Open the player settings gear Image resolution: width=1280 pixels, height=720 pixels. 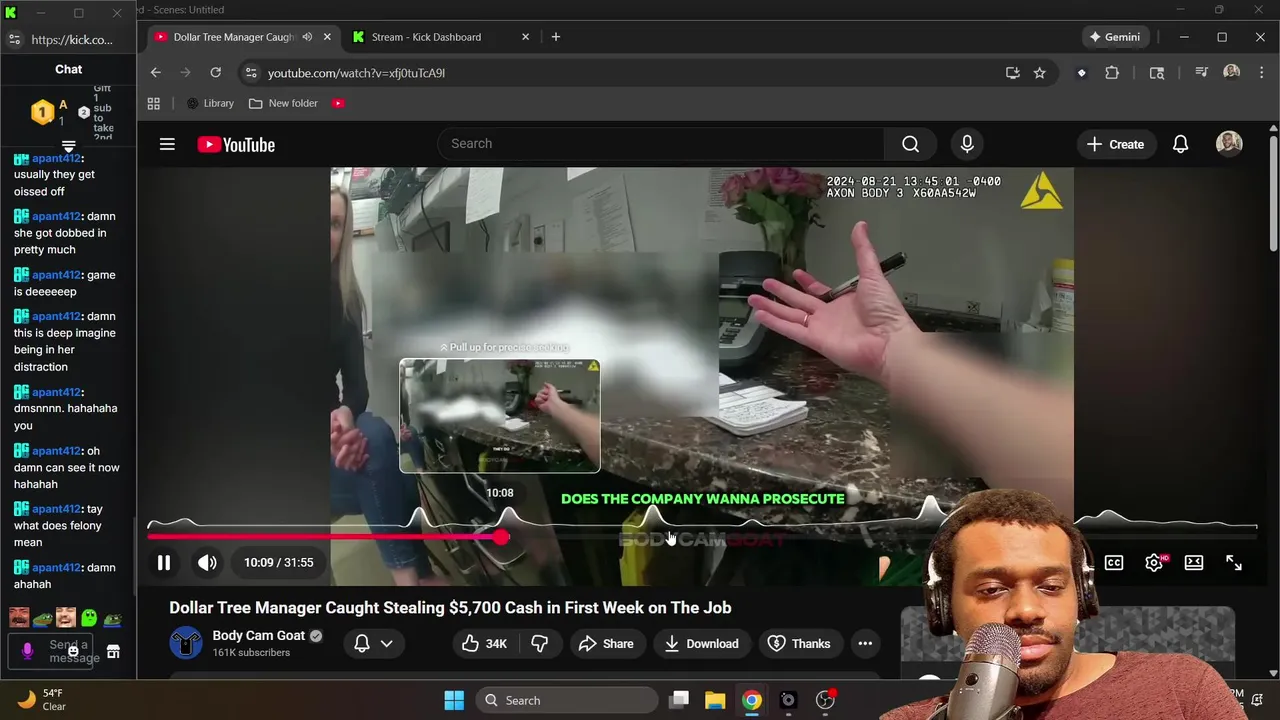(x=1154, y=563)
